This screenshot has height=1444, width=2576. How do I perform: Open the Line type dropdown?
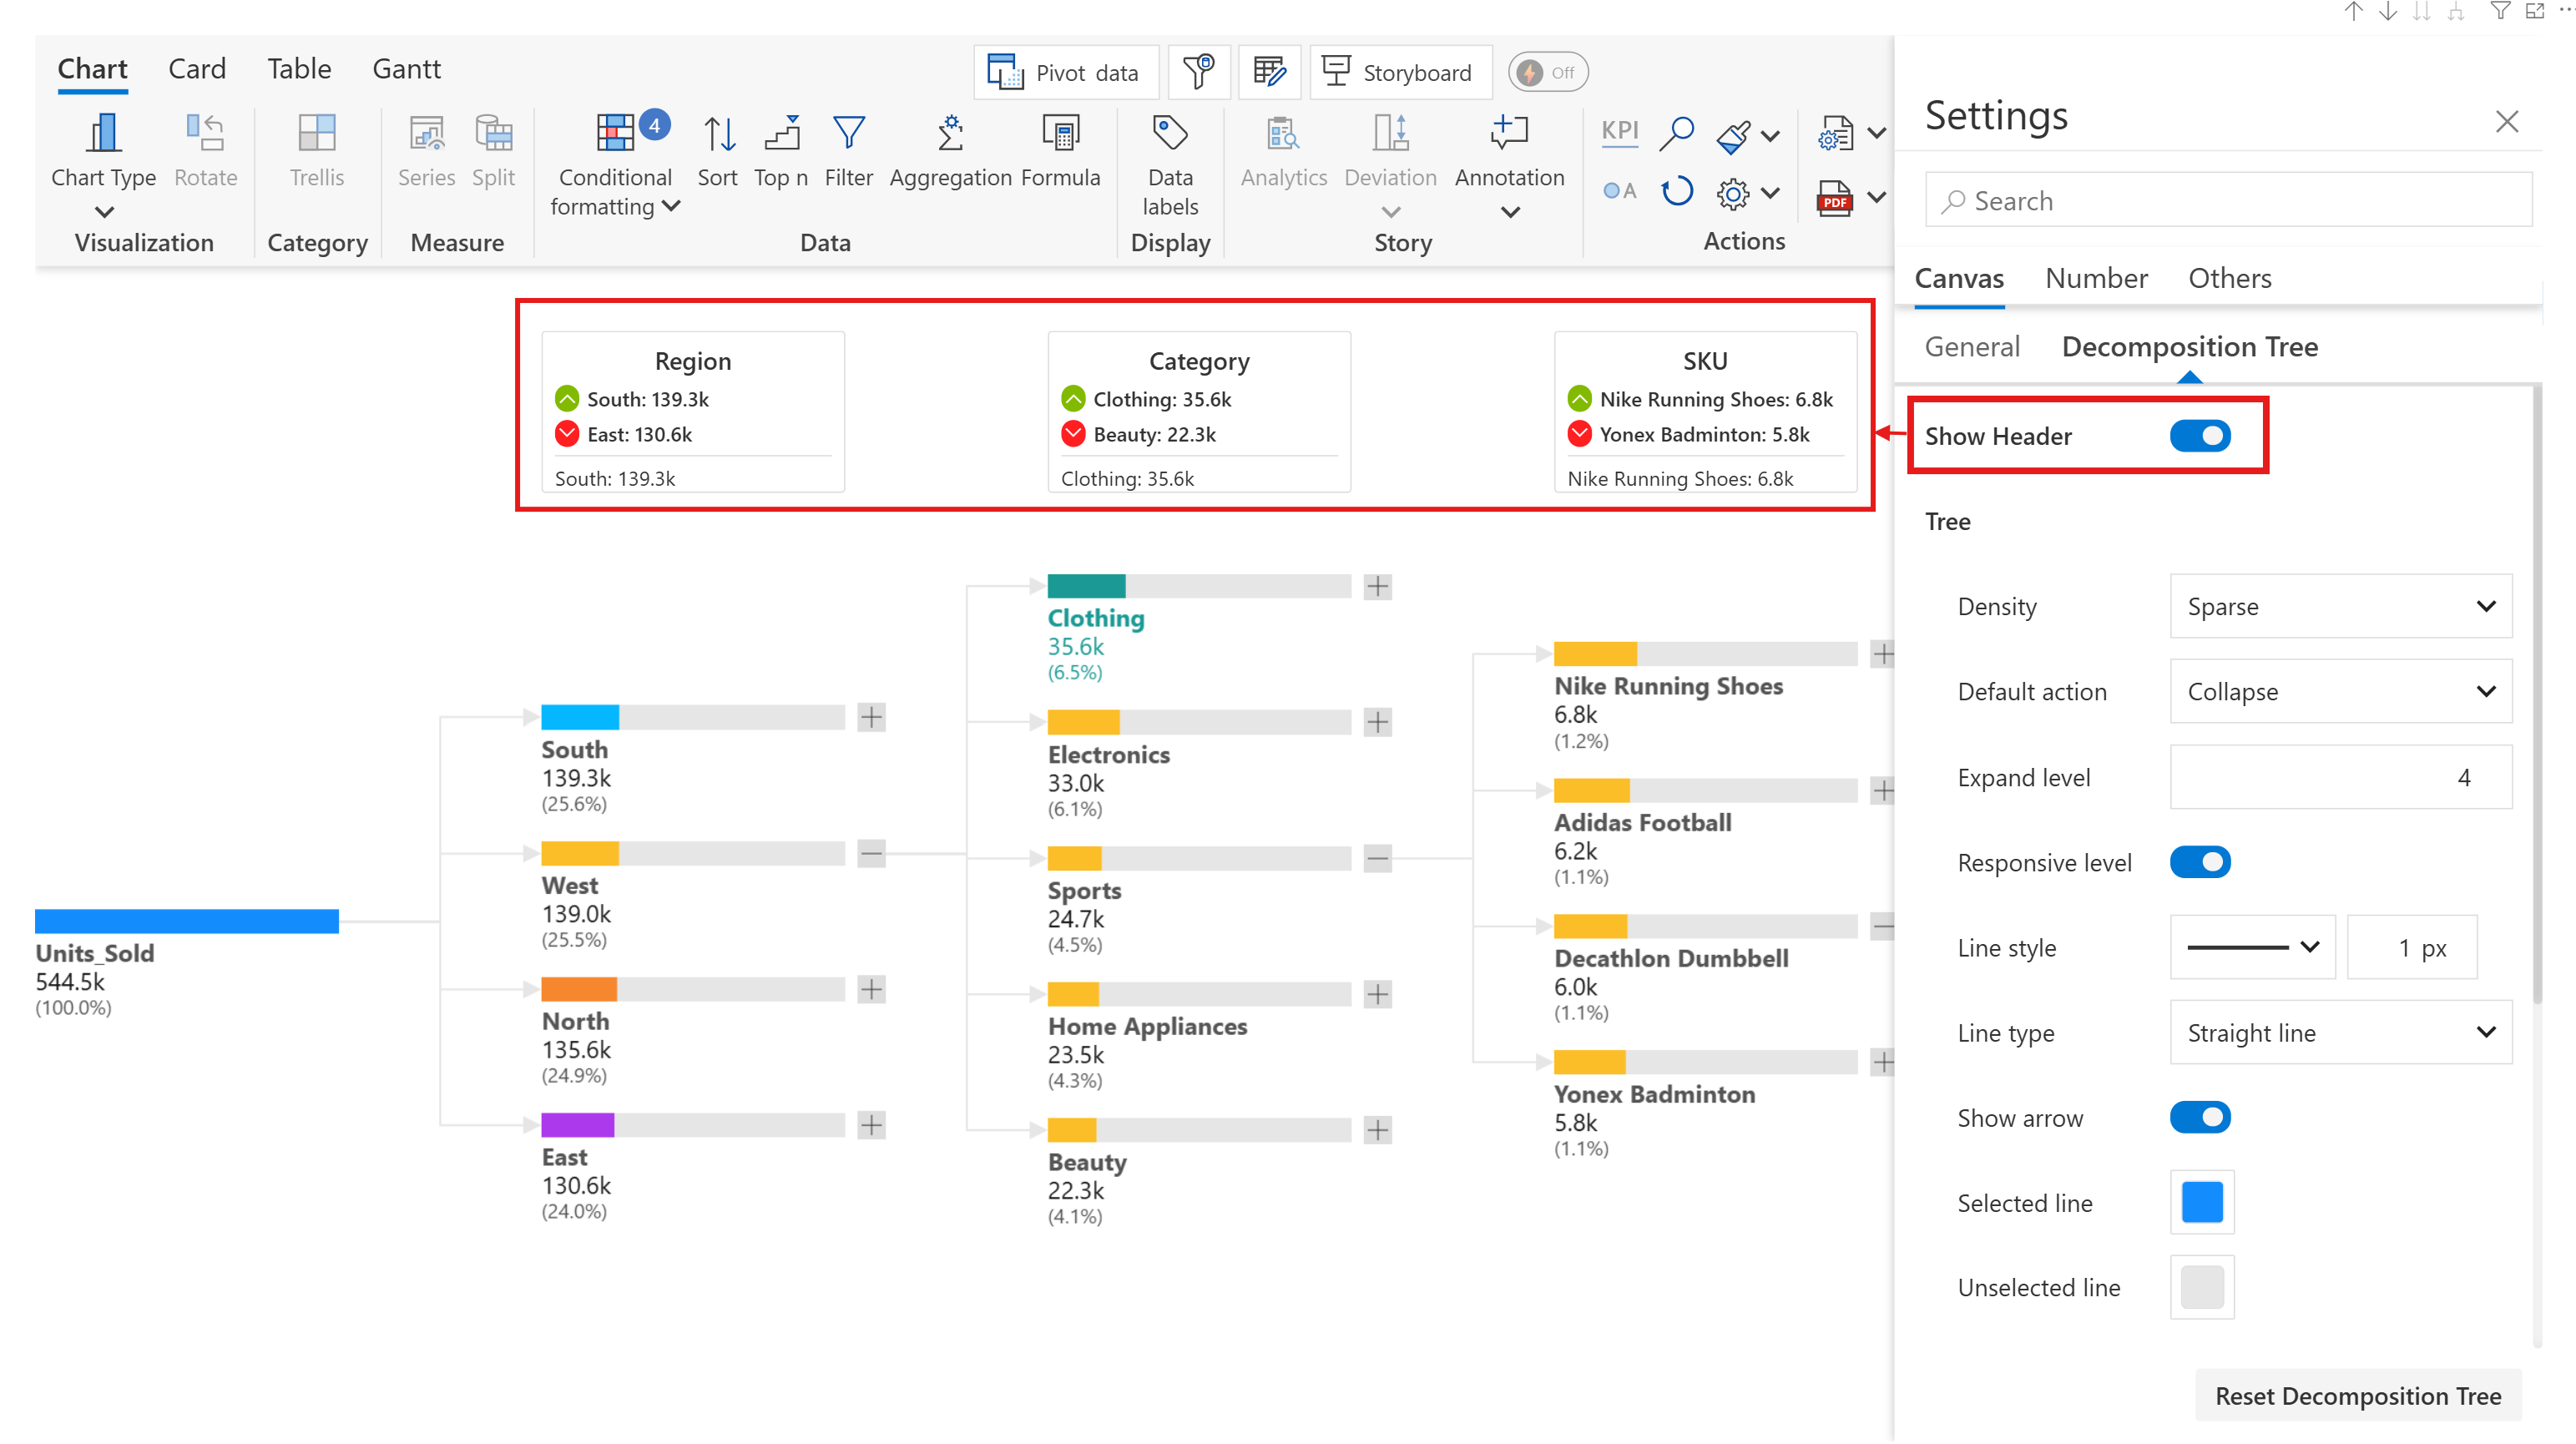(2339, 1032)
